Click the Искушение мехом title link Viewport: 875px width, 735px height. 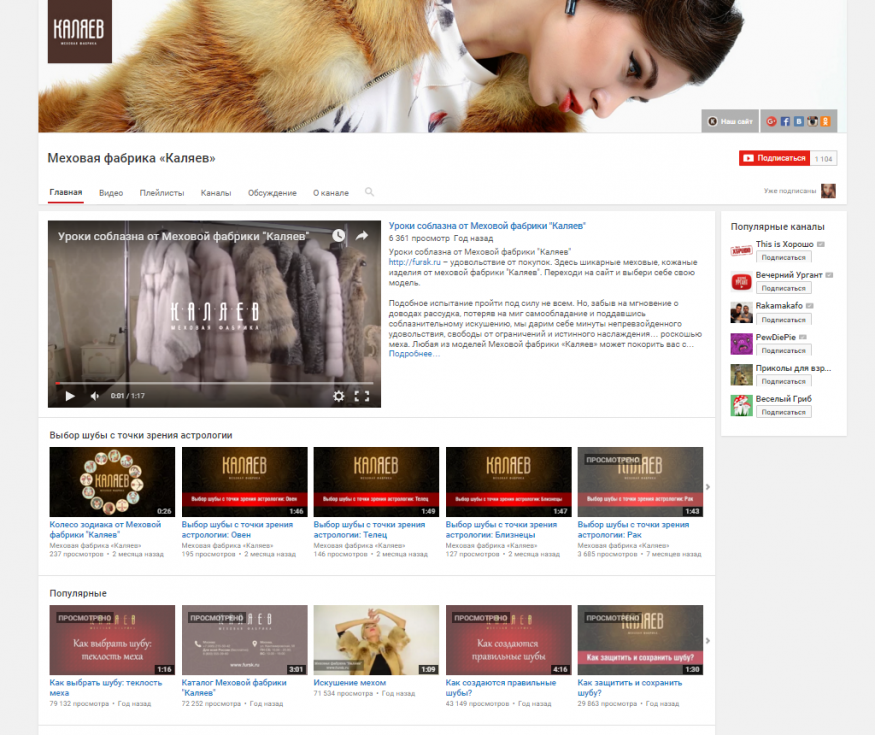pyautogui.click(x=350, y=683)
